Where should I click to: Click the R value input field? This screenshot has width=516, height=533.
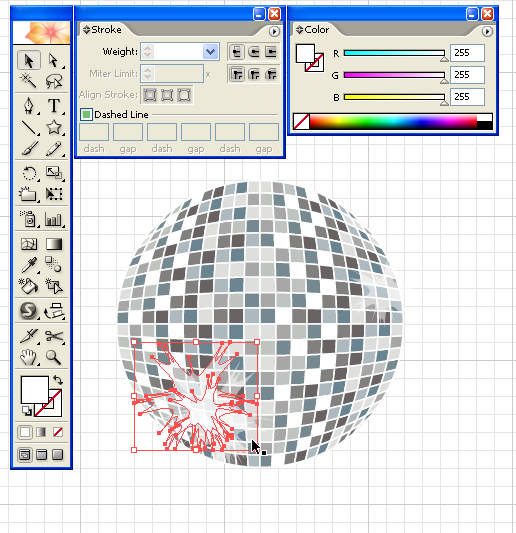[x=467, y=53]
